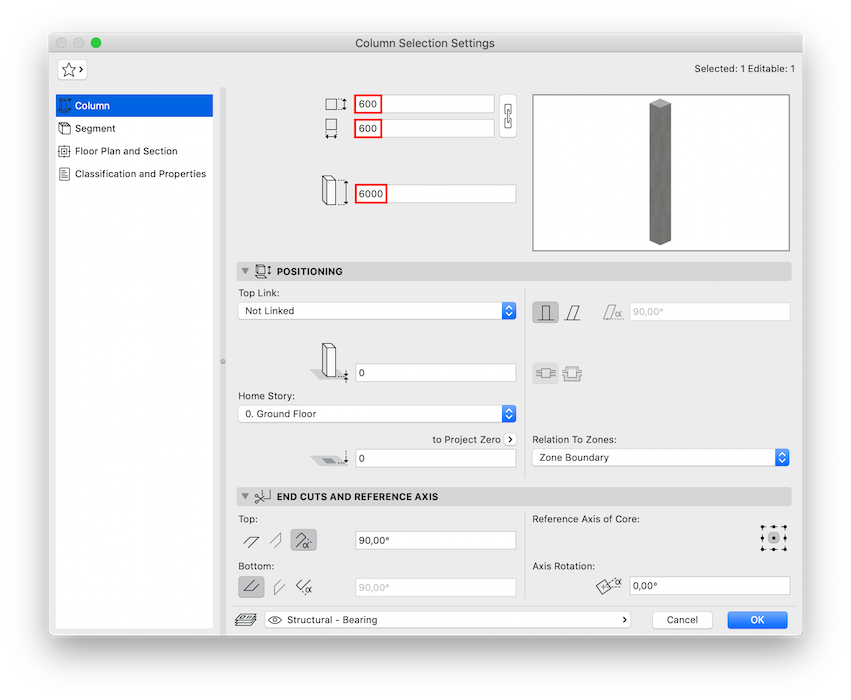Open the Relation To Zones dropdown
The height and width of the screenshot is (700, 851).
pyautogui.click(x=661, y=457)
